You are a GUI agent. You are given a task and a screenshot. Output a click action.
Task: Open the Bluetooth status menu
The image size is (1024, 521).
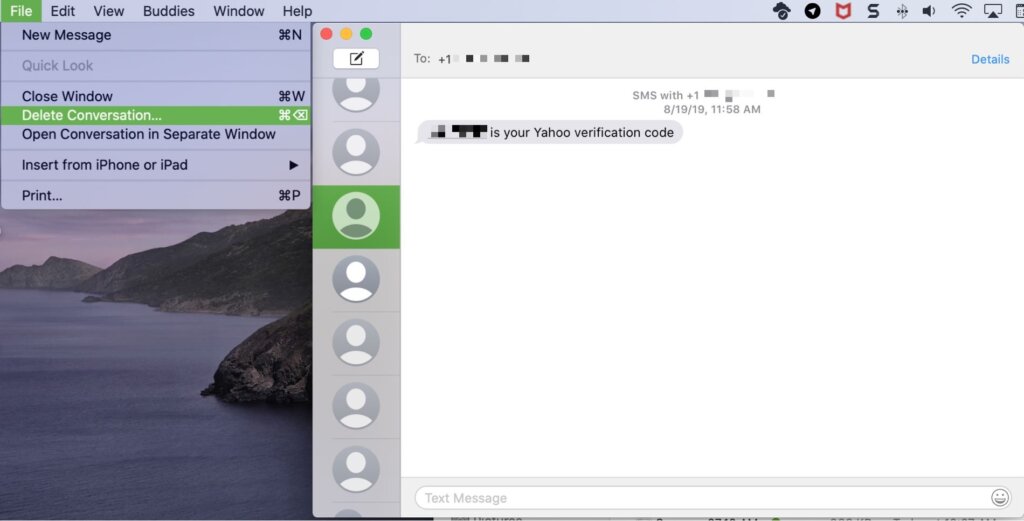[x=902, y=10]
